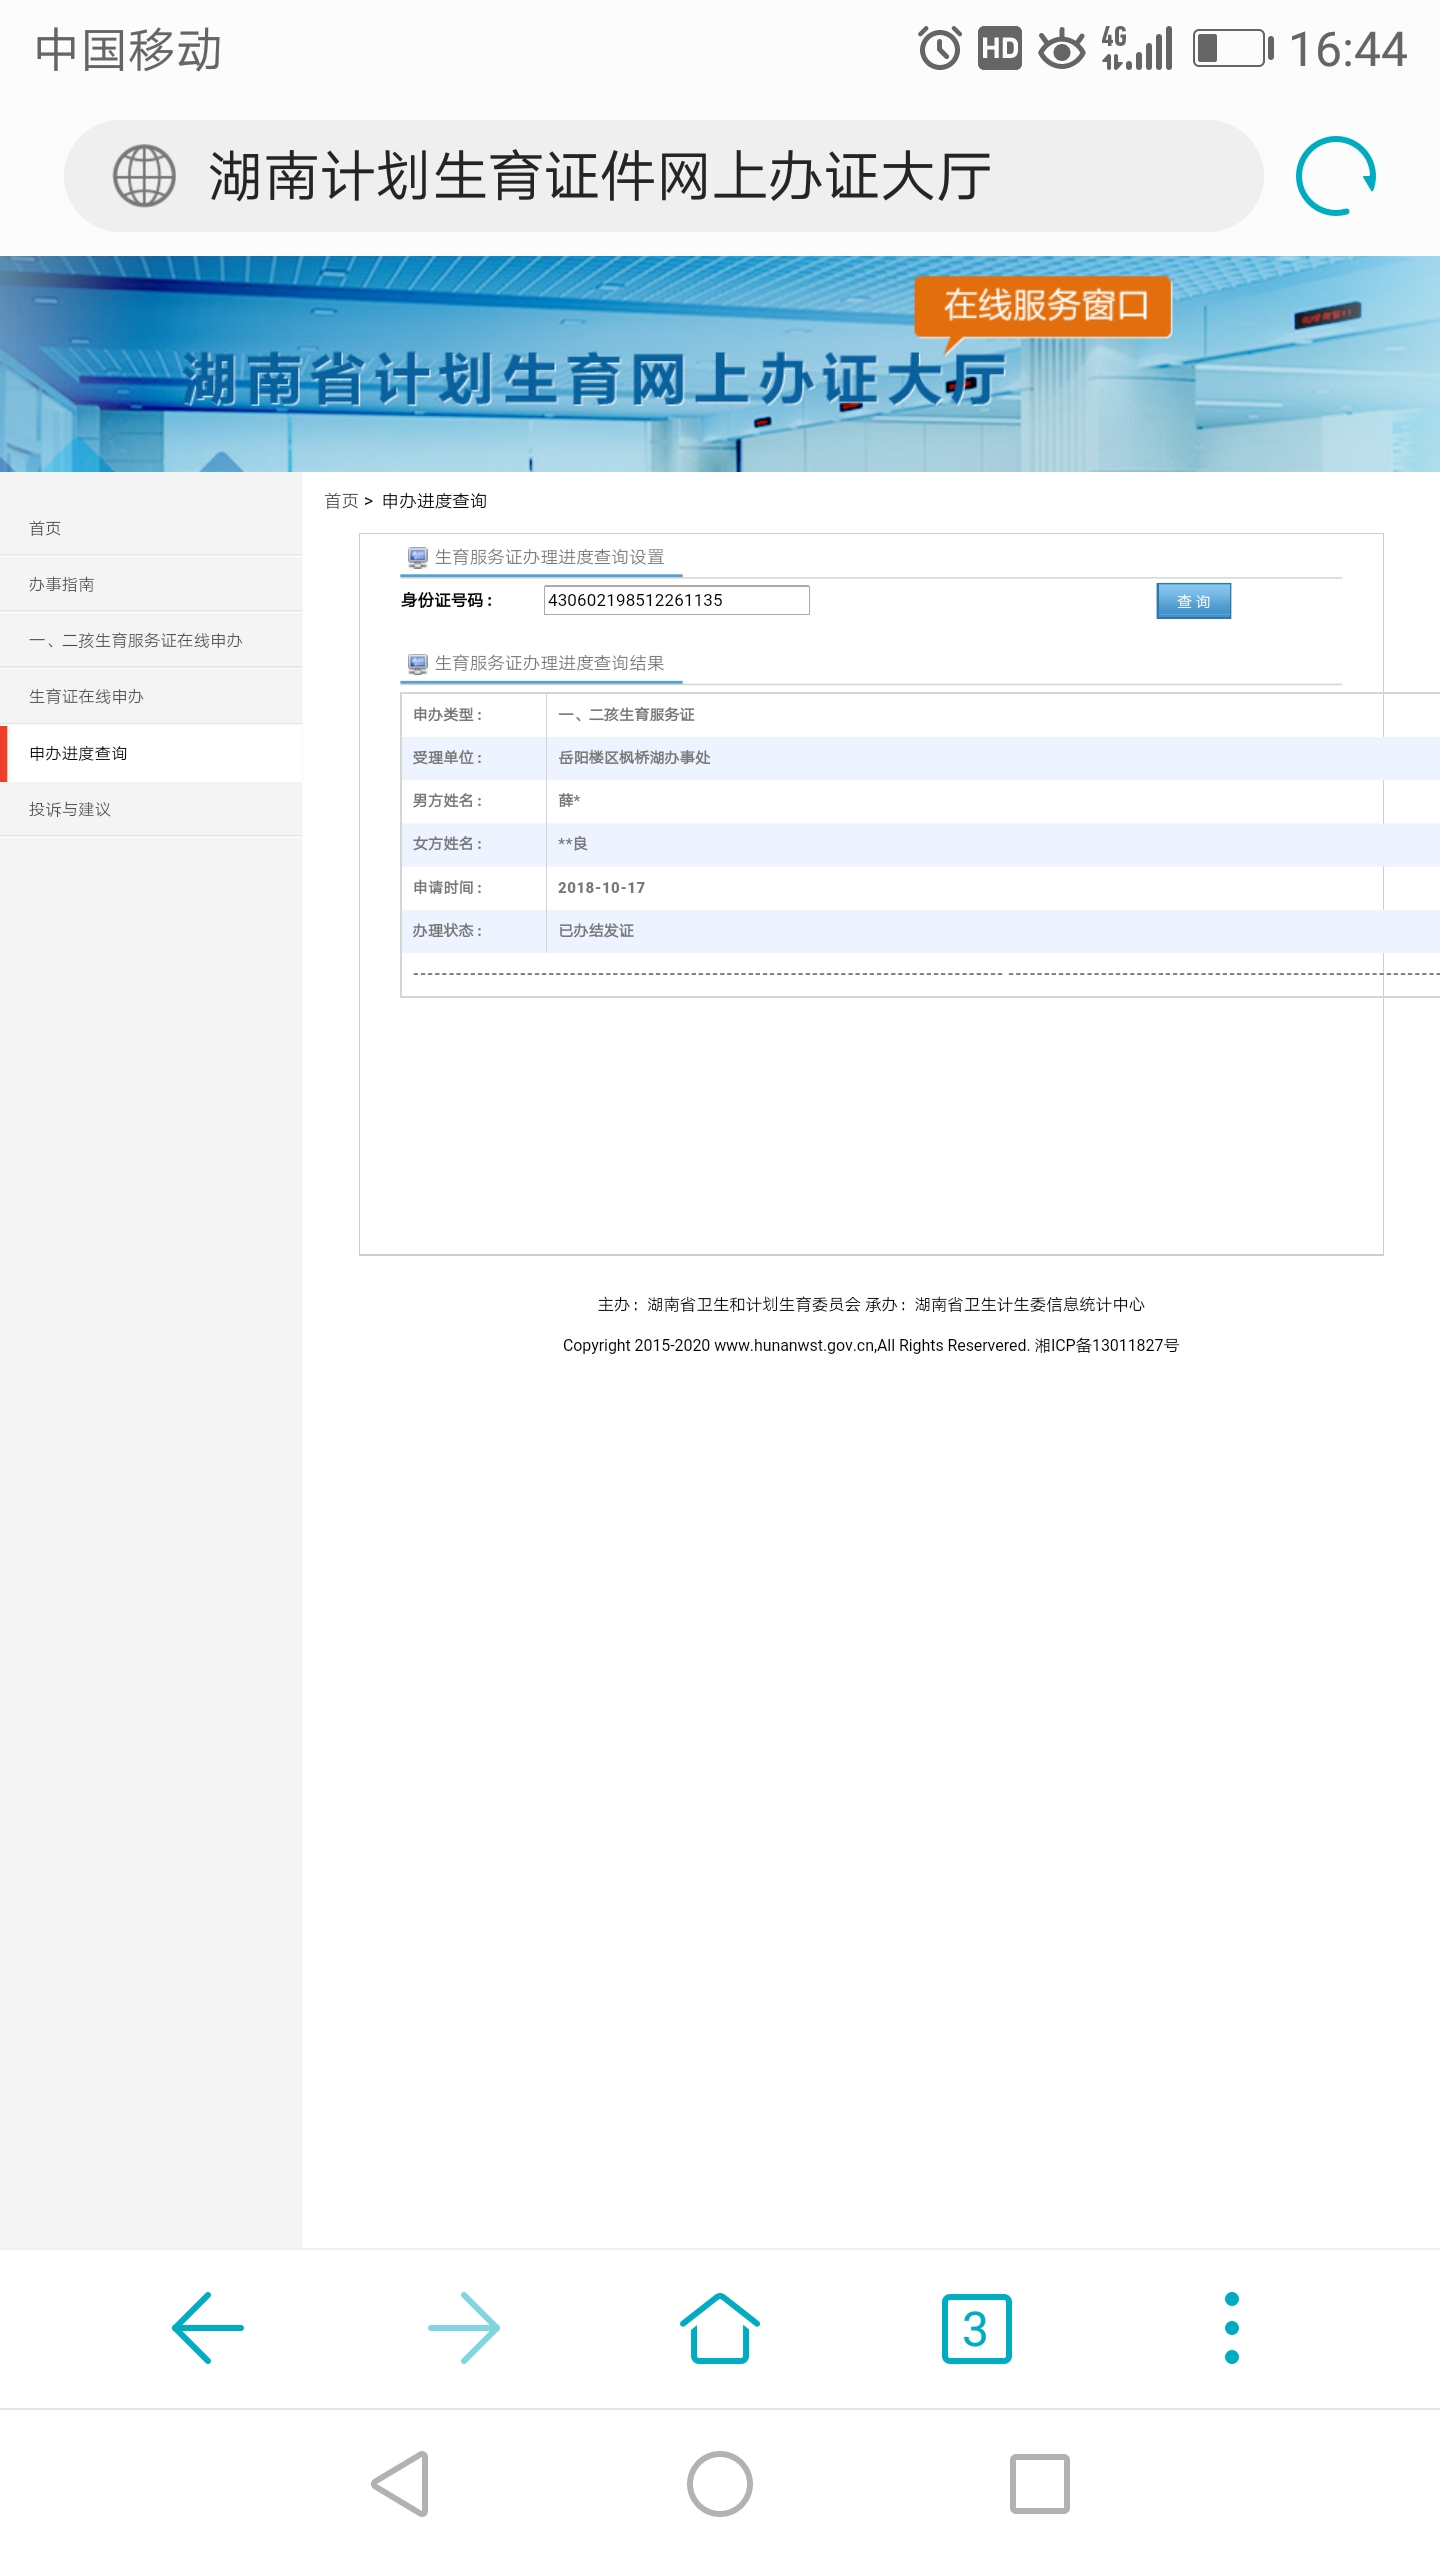Tap the browser refresh icon
This screenshot has width=1440, height=2560.
point(1335,176)
